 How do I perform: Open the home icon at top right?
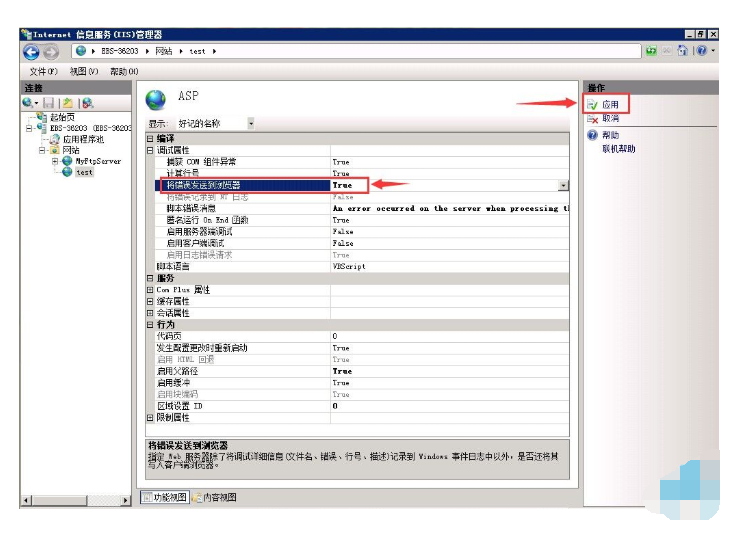683,50
